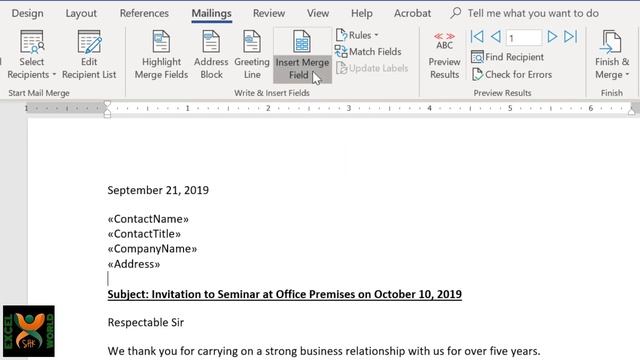Screen dimensions: 640x360
Task: Go to the last record
Action: point(570,37)
